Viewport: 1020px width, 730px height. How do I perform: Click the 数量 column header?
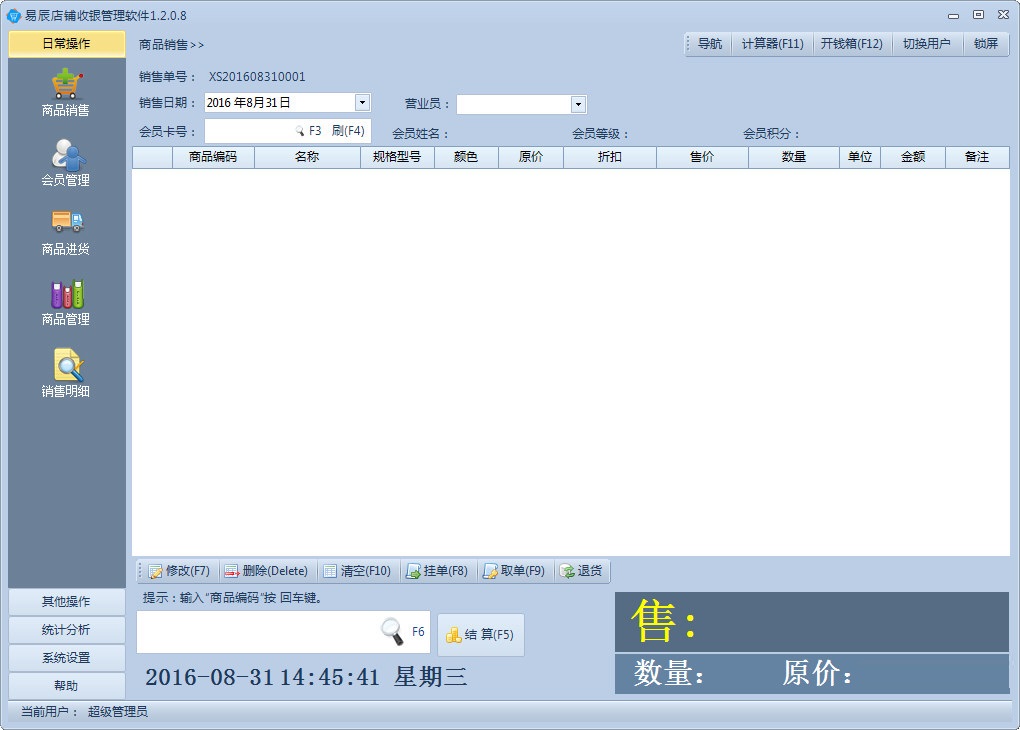[x=794, y=157]
